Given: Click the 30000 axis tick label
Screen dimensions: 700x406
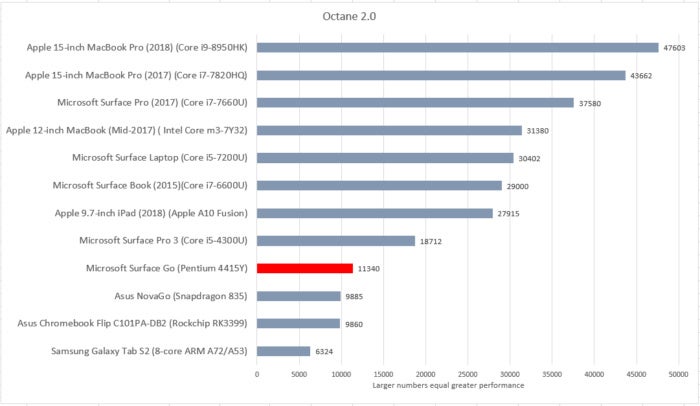Looking at the screenshot, I should tap(510, 374).
